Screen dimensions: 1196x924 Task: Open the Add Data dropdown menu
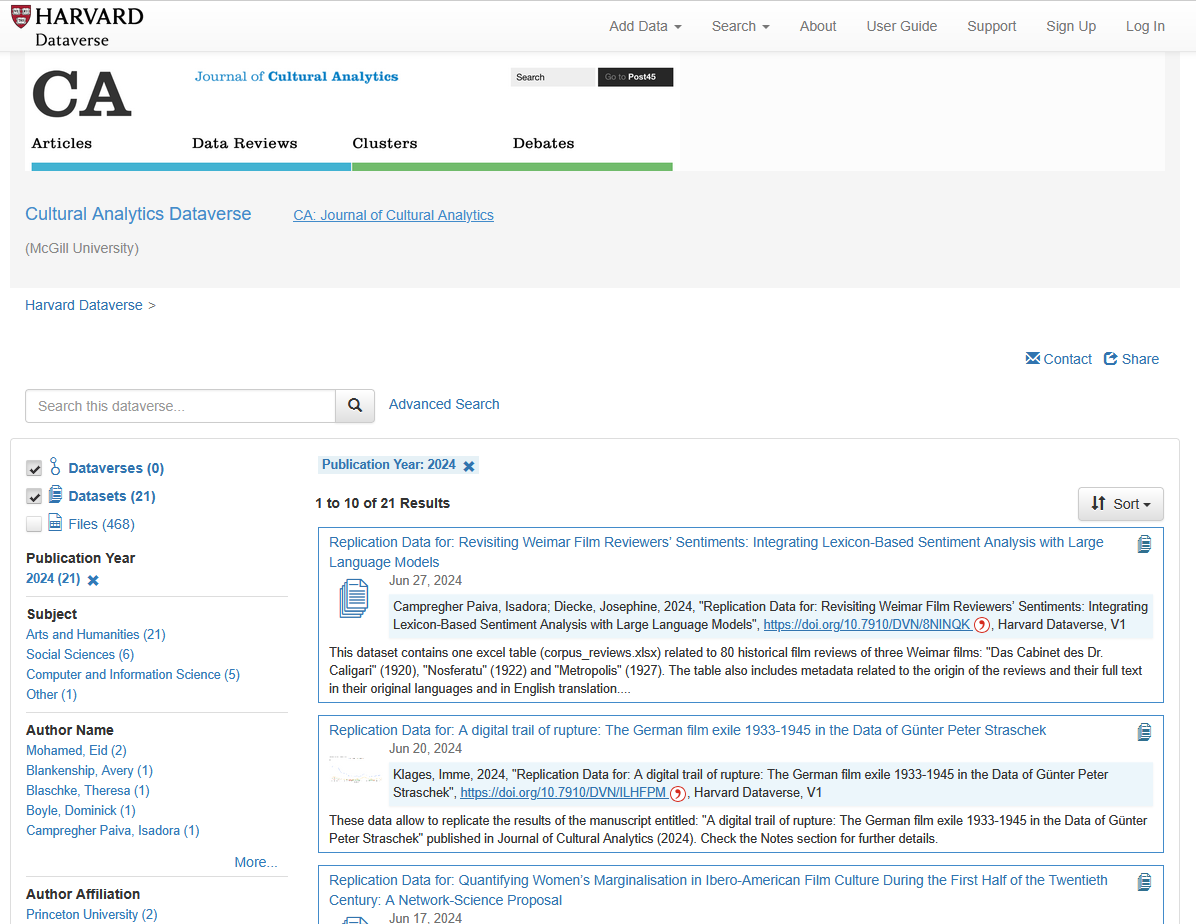[x=645, y=26]
